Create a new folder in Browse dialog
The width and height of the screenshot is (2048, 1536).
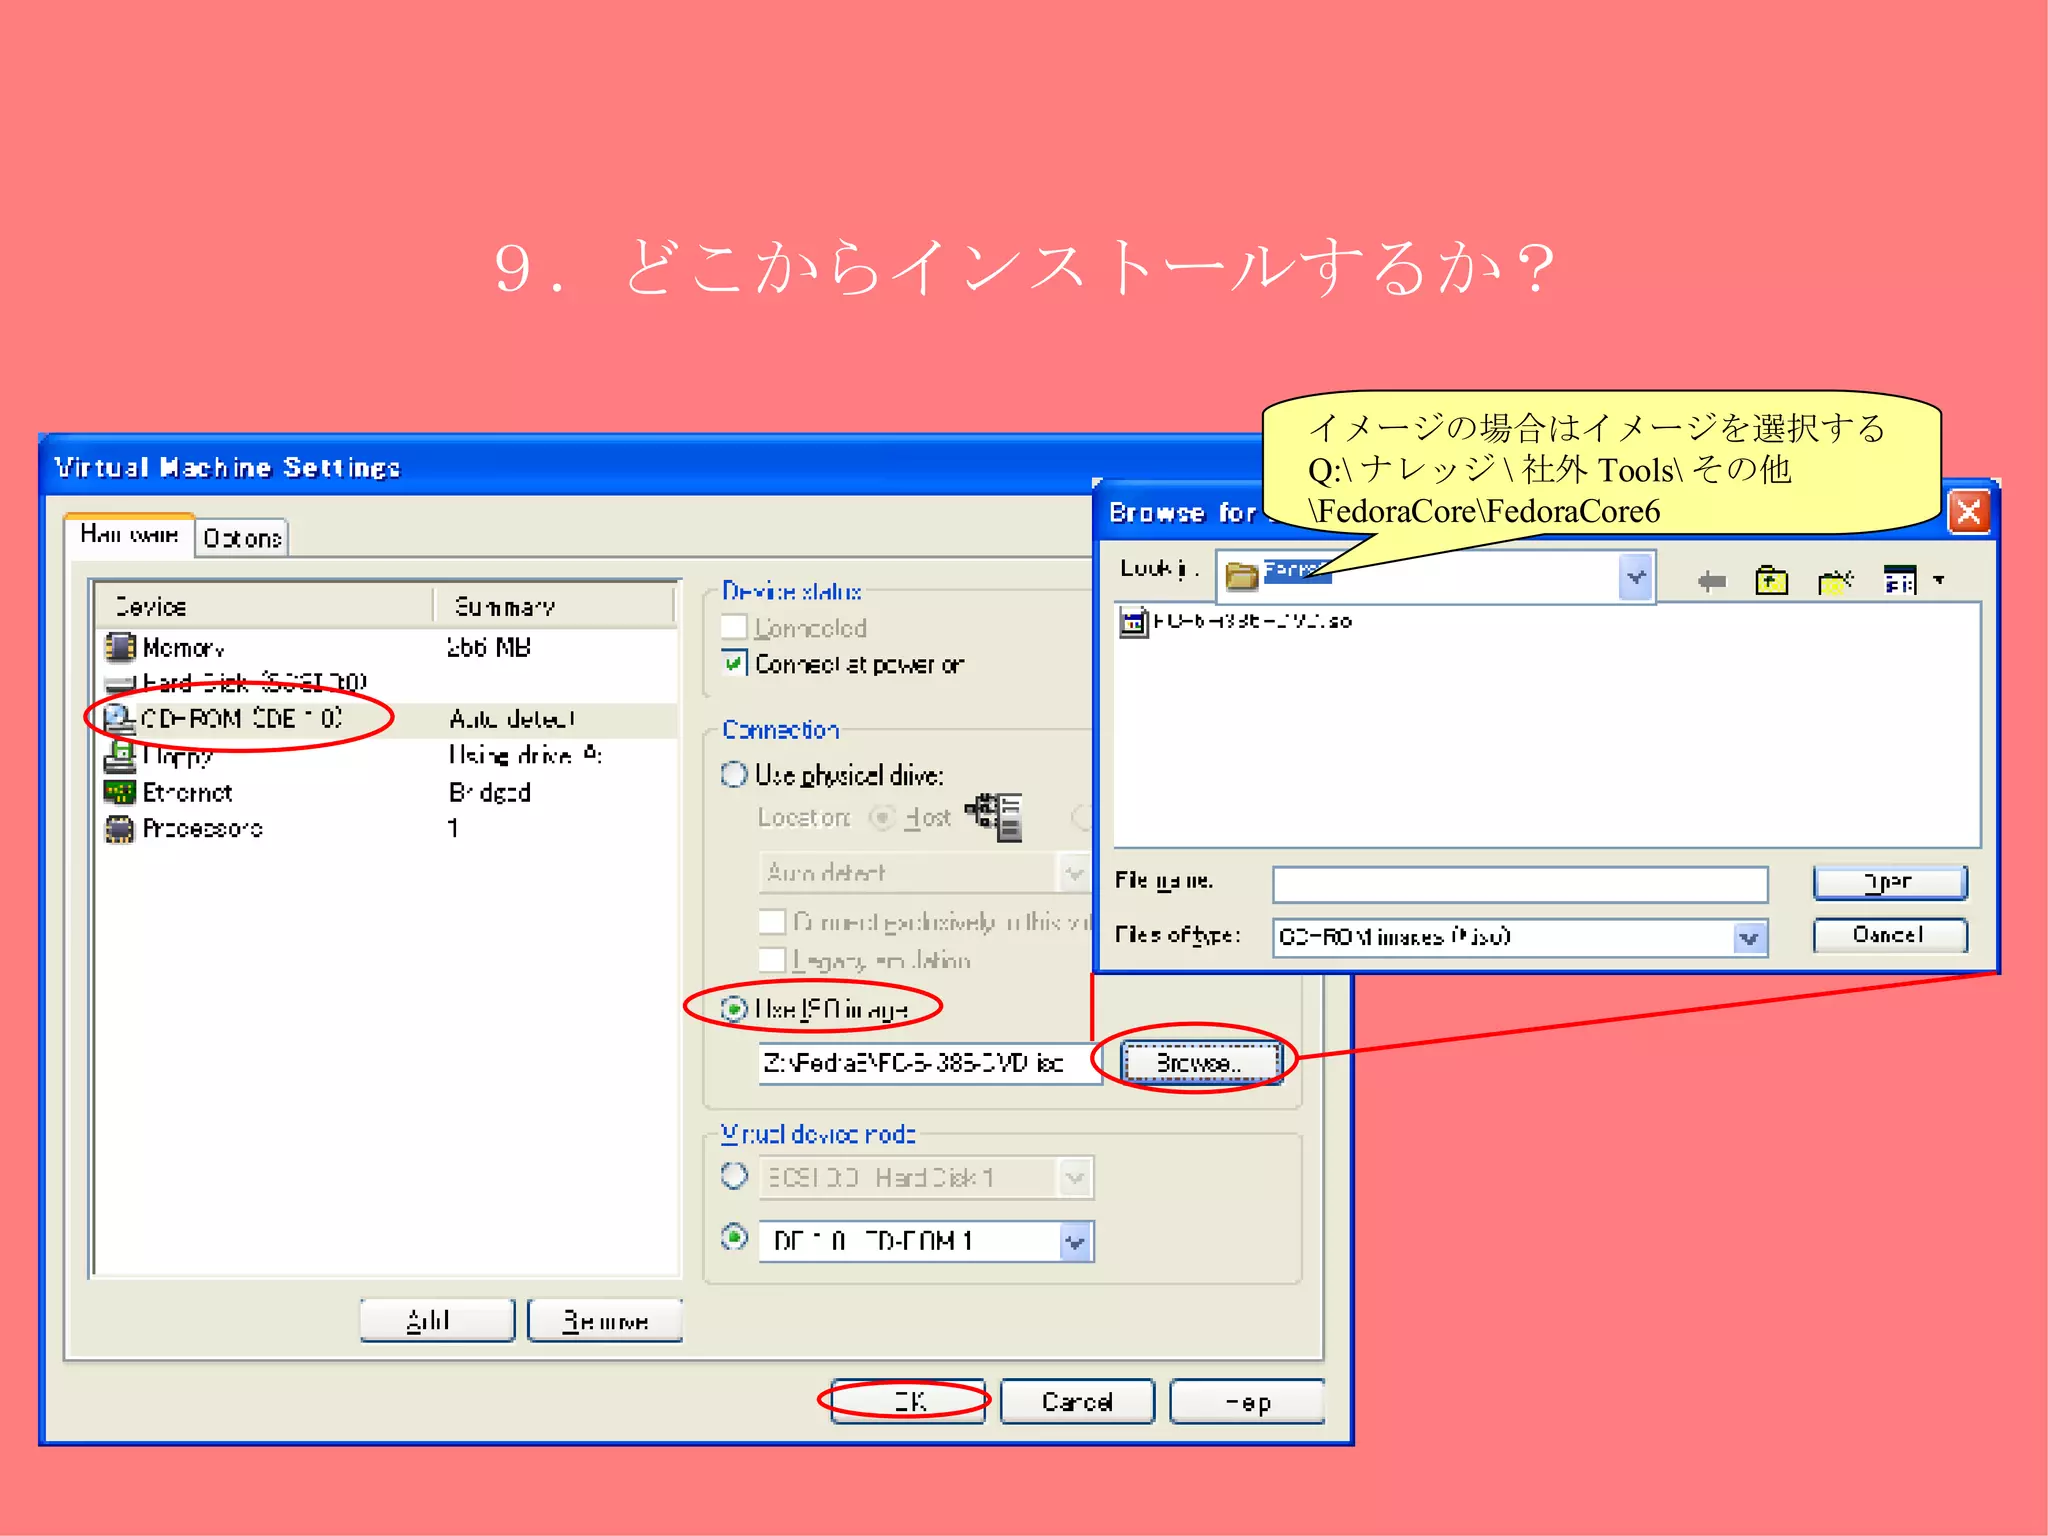pyautogui.click(x=1835, y=580)
